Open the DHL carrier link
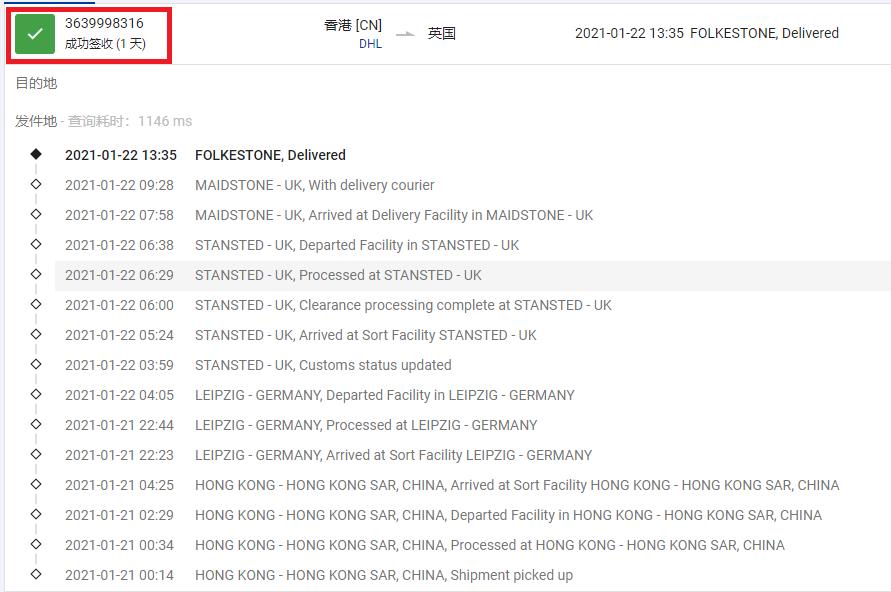The height and width of the screenshot is (592, 891). tap(370, 44)
